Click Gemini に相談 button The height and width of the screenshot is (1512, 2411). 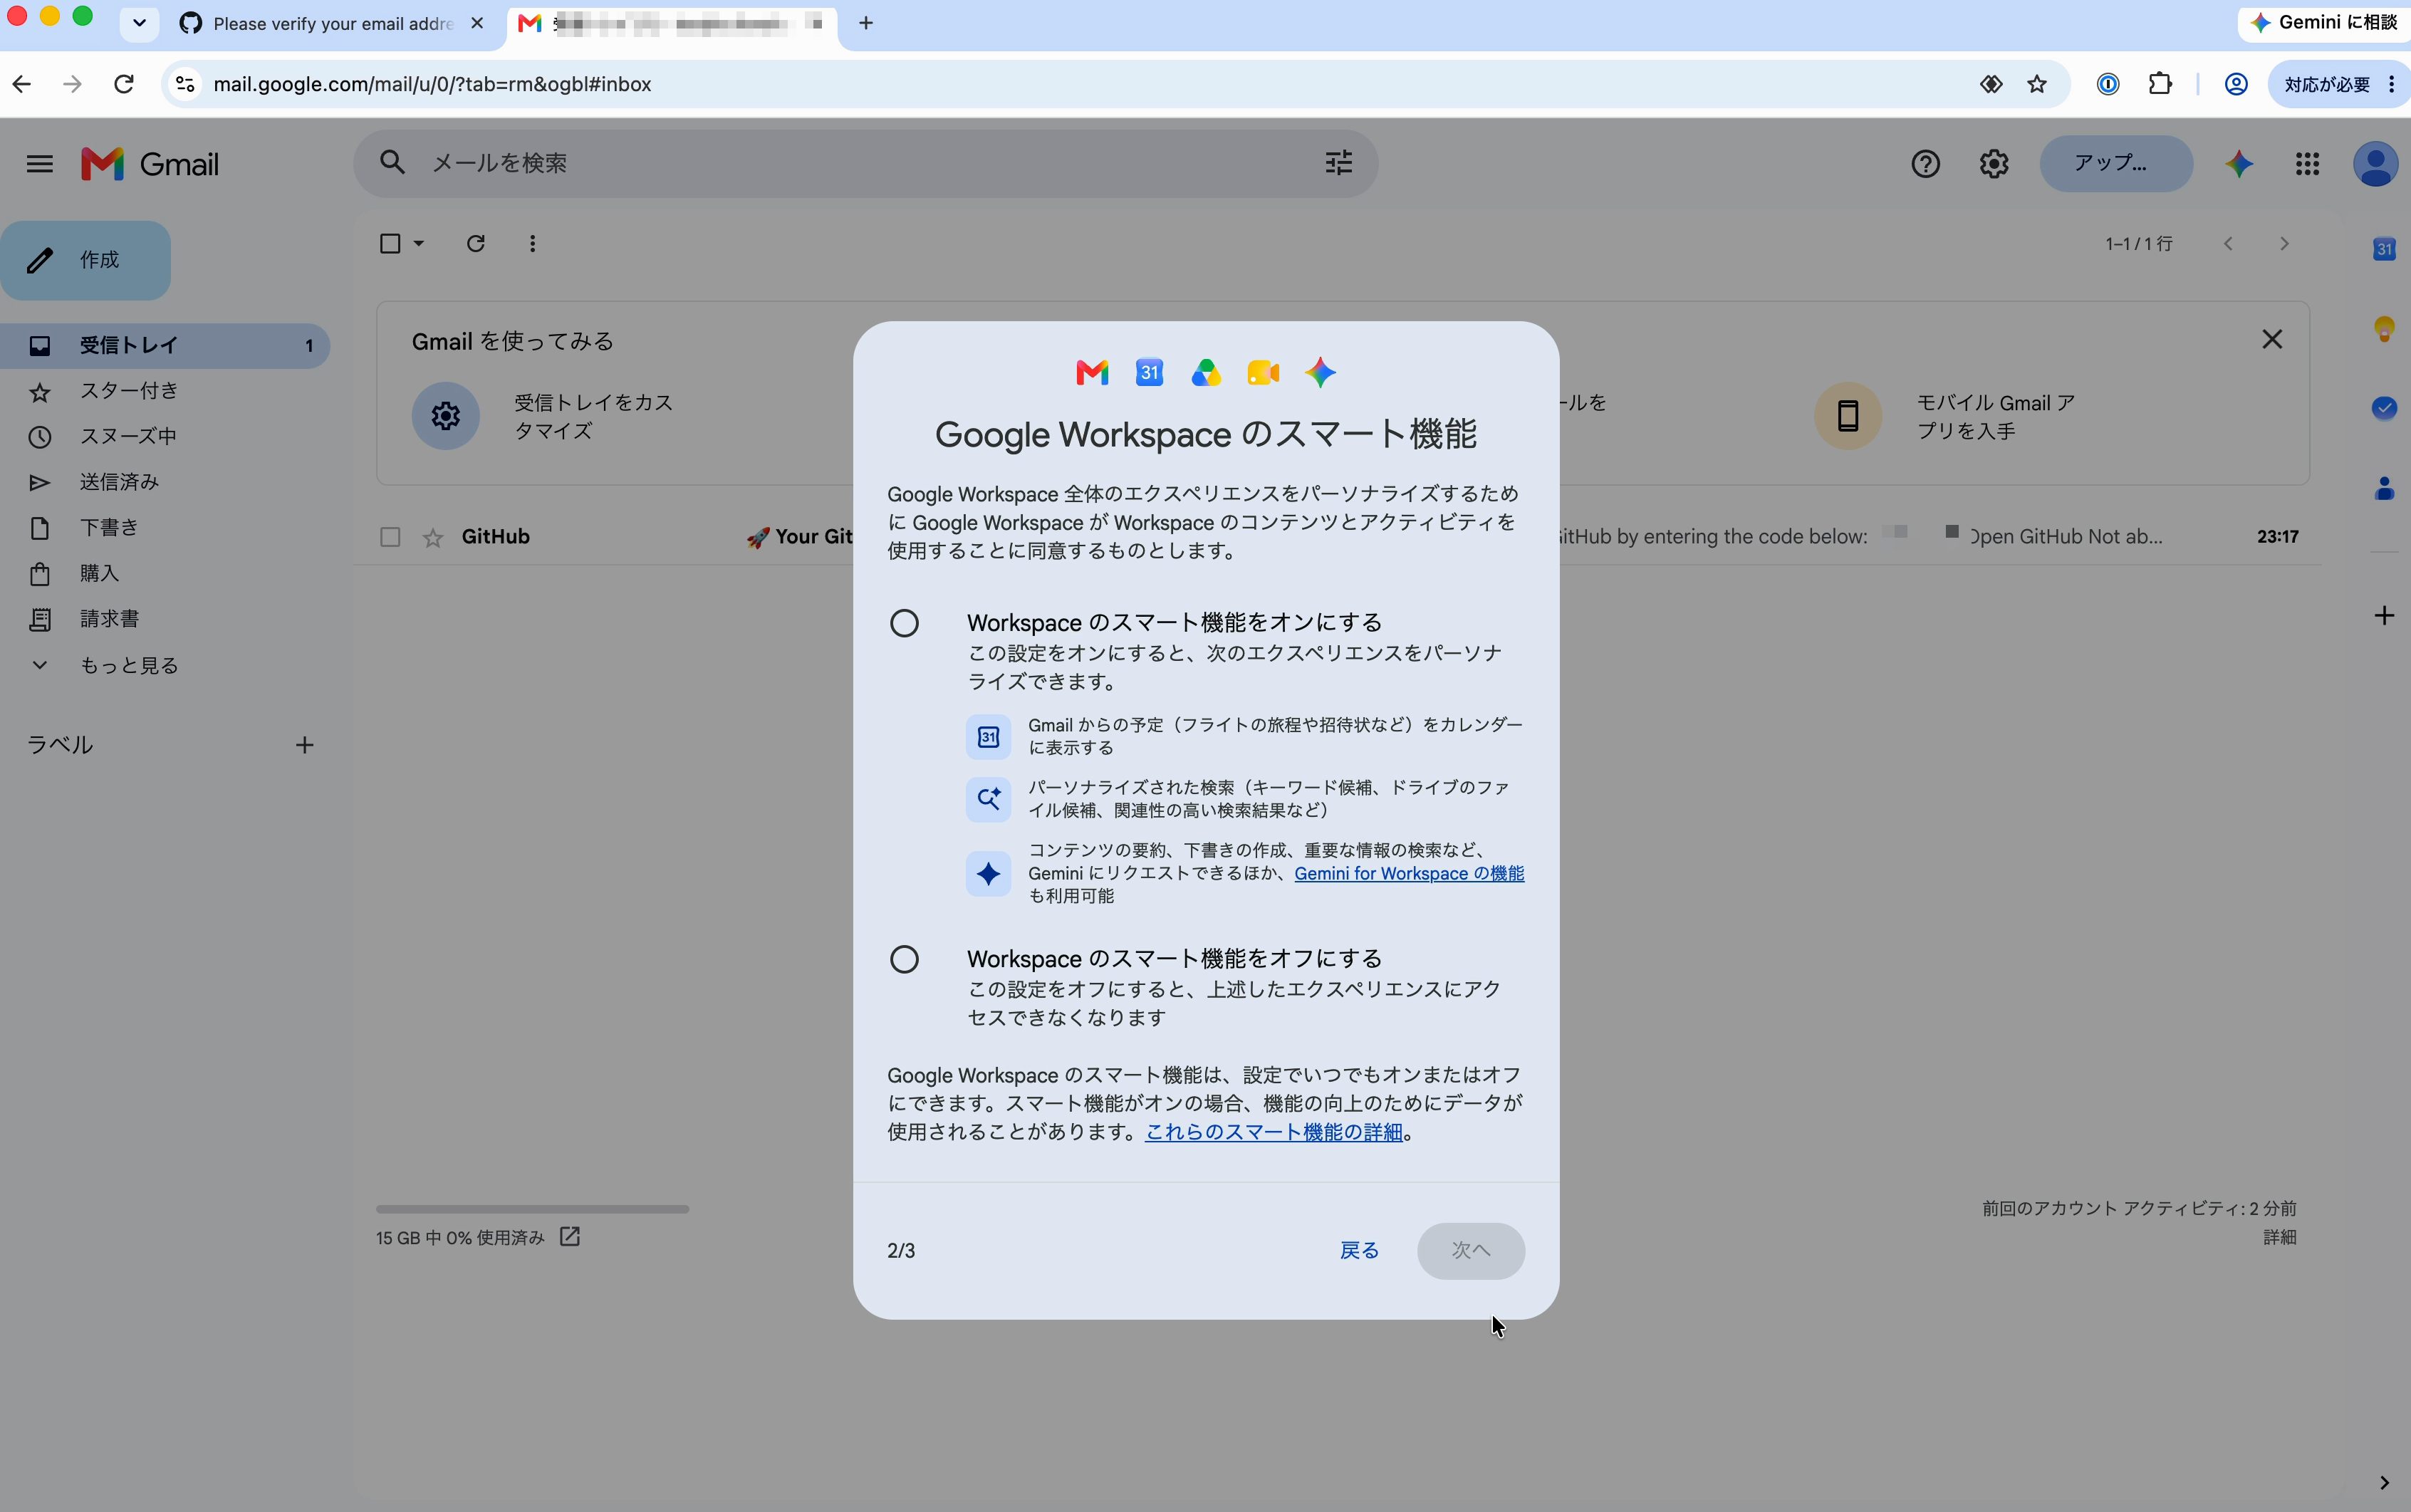pos(2324,22)
